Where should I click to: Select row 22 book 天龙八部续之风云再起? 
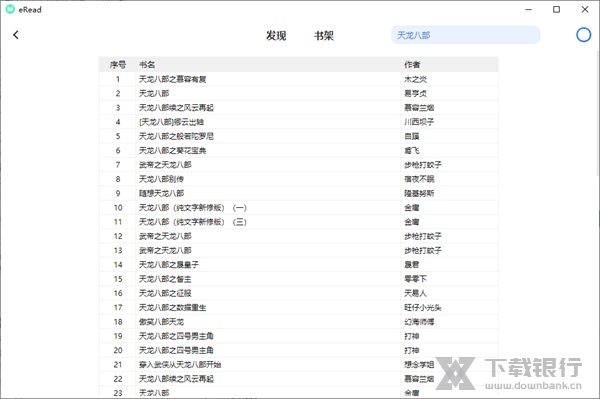[176, 379]
